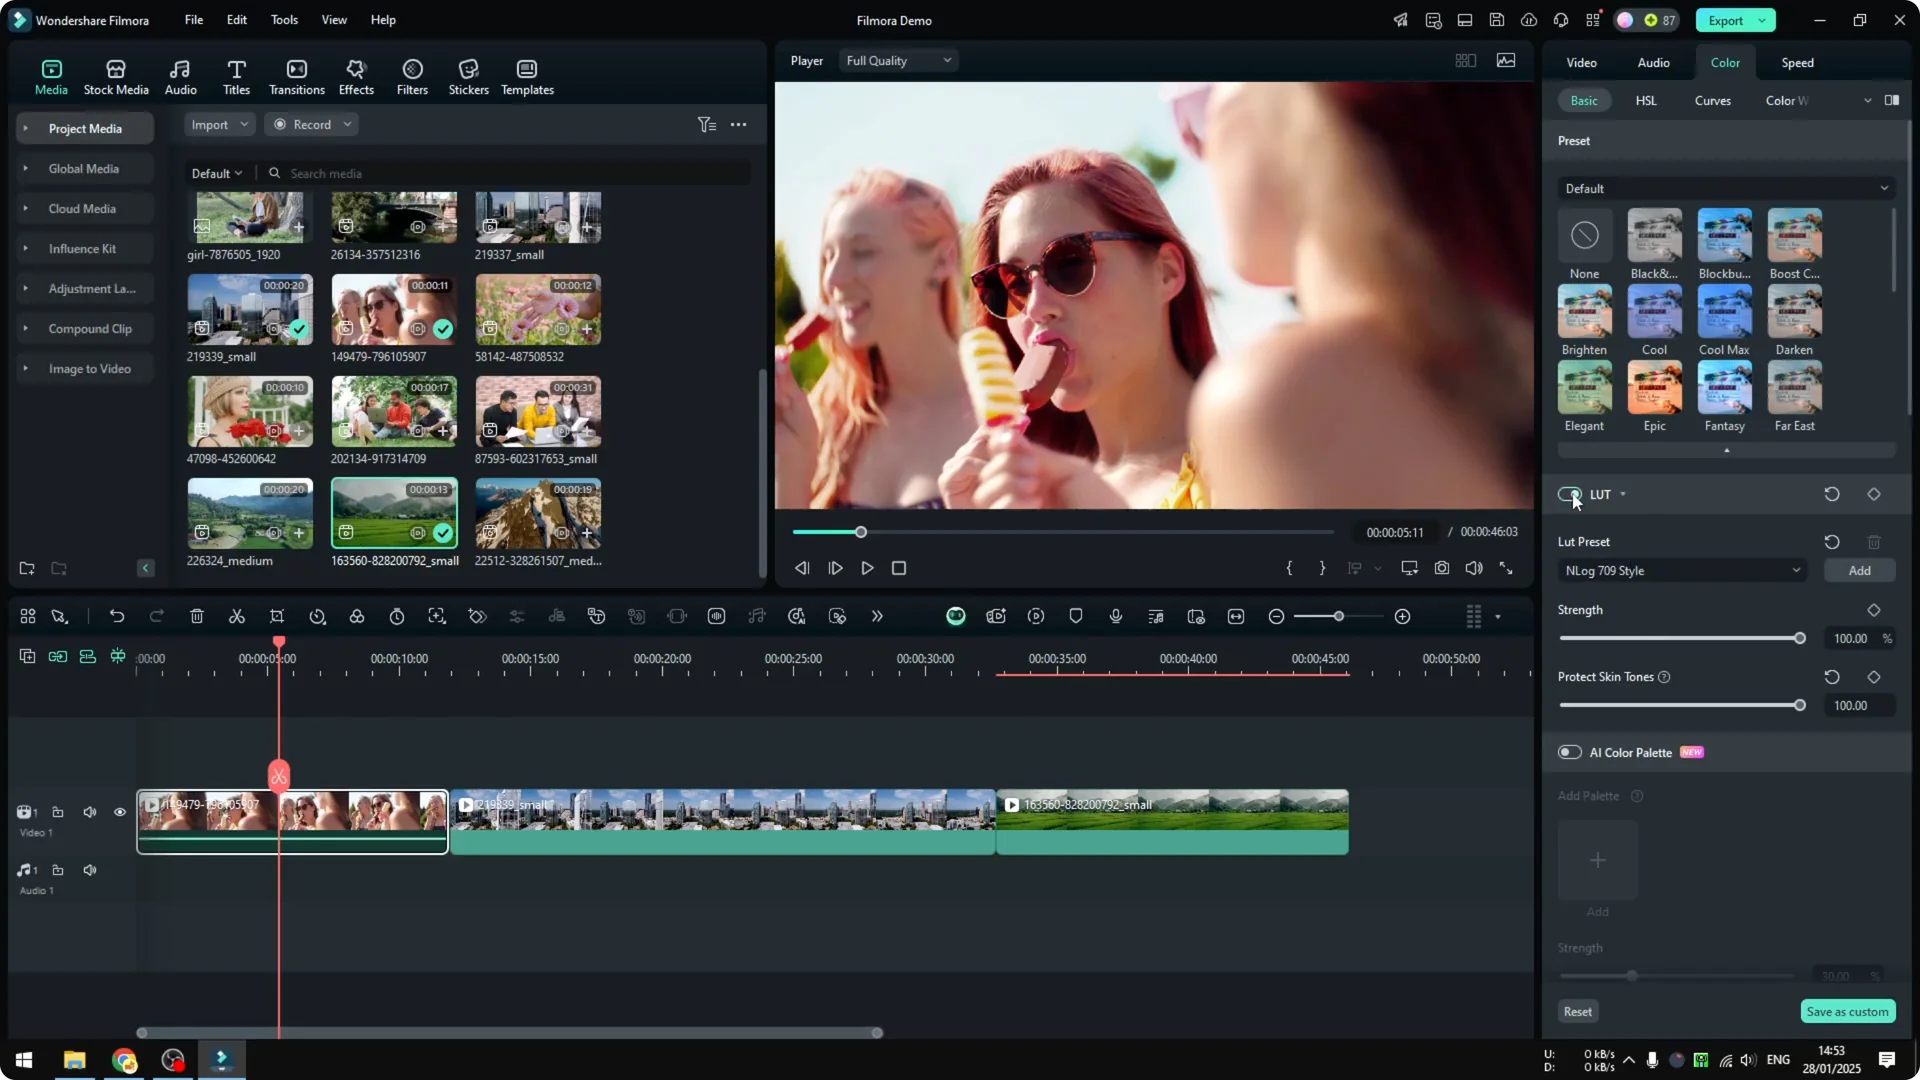Hide Video 1 track with the eye toggle
Screen dimensions: 1920x1080
[120, 812]
